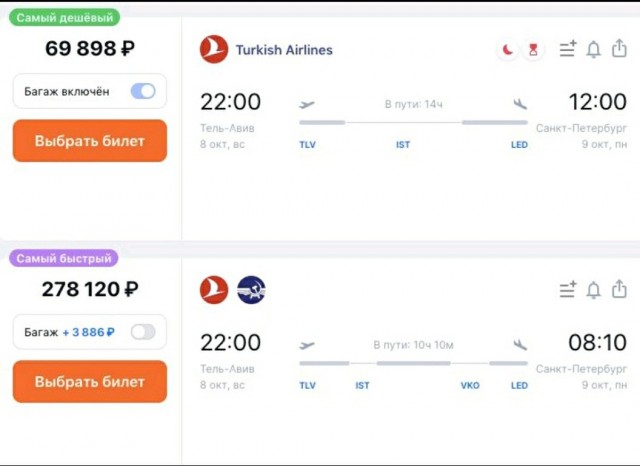Viewport: 640px width, 466px height.
Task: Click the Turkish Airlines name link
Action: pos(284,50)
